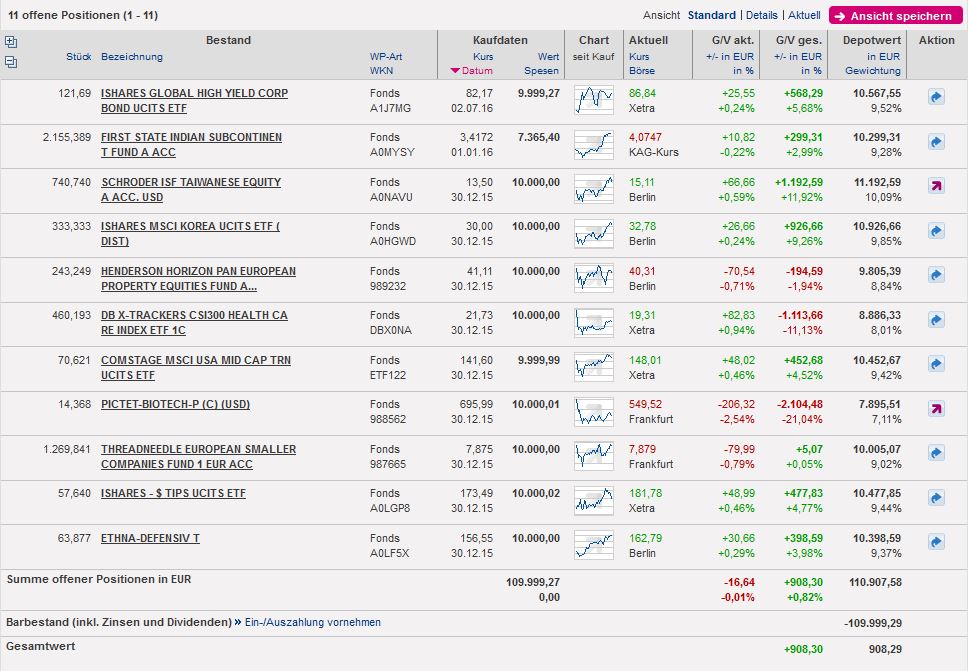Click the magenta action arrow for Schroder ISF Taiwanese Equity
The height and width of the screenshot is (671, 969).
[936, 186]
